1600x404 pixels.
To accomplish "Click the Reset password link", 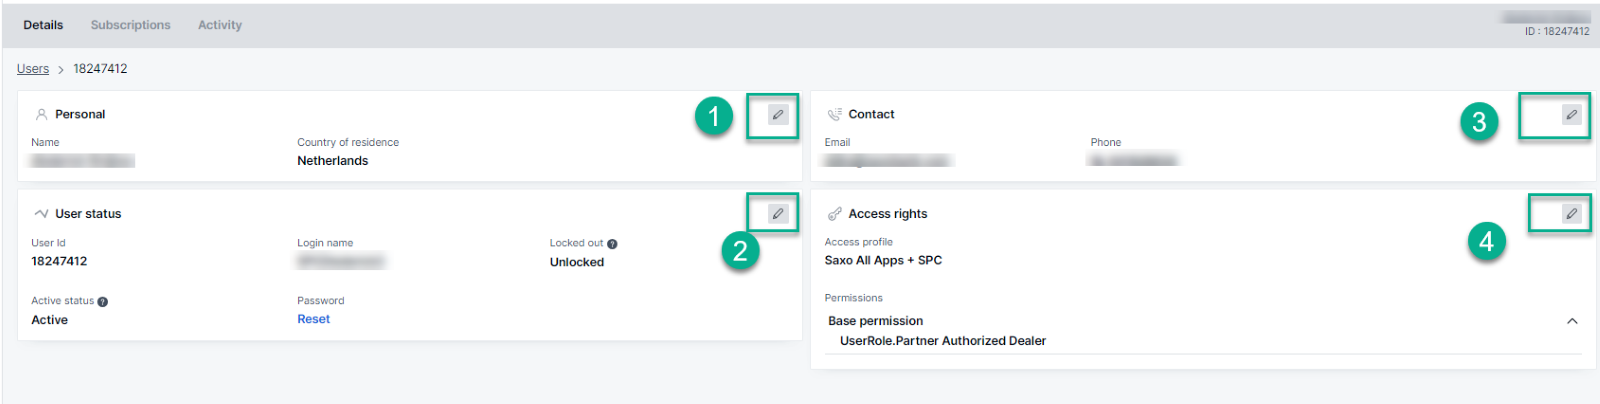I will coord(313,319).
